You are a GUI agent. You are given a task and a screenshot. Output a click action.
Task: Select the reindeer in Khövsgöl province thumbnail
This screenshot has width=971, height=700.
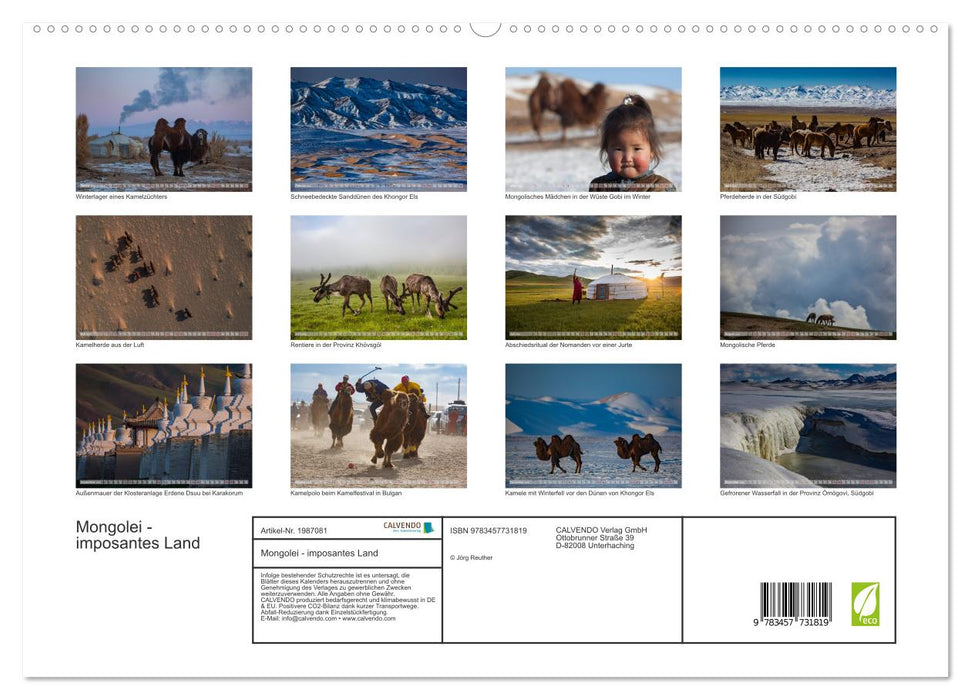[379, 276]
